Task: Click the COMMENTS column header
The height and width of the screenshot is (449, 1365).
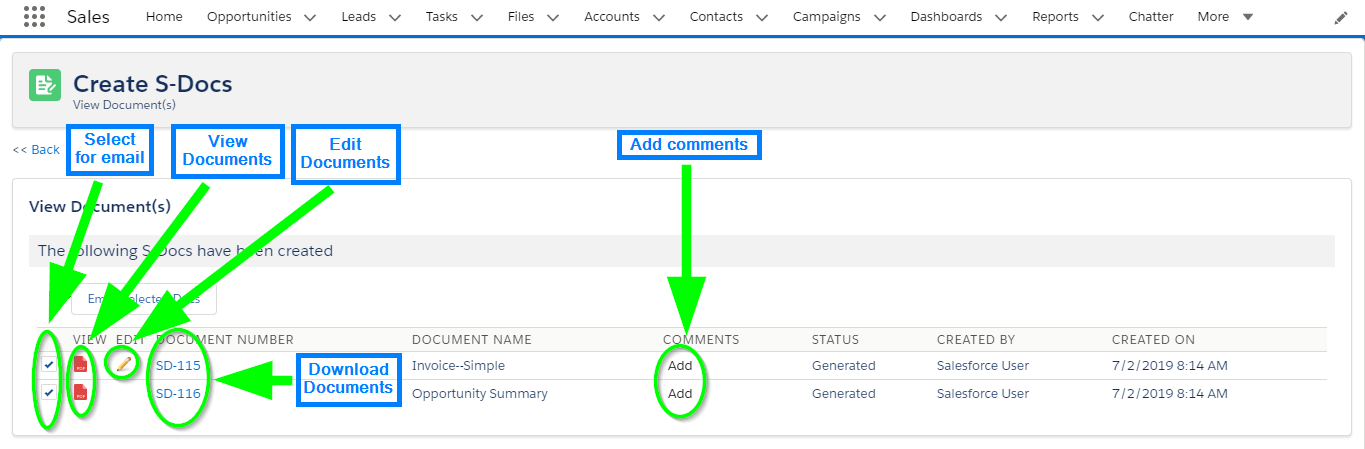Action: 701,340
